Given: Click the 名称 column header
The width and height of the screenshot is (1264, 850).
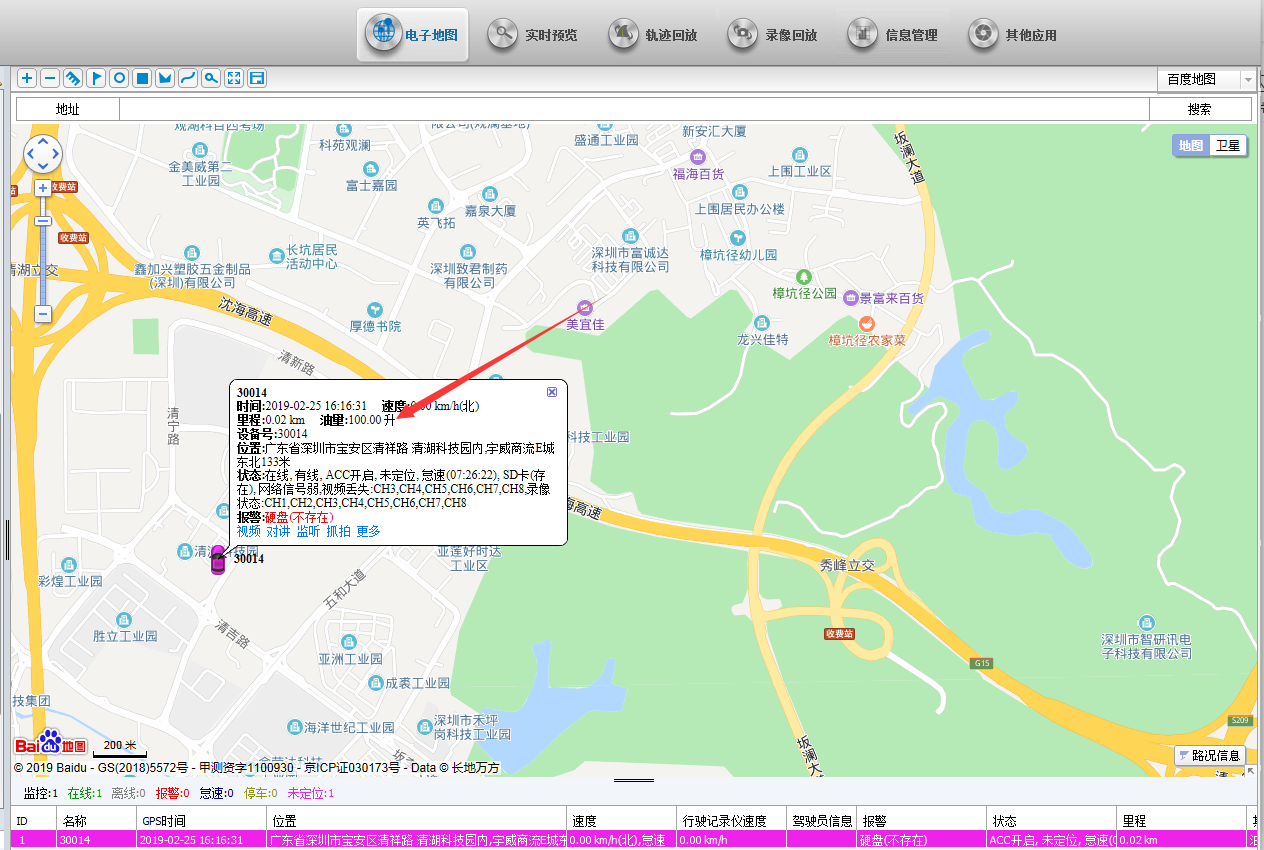Looking at the screenshot, I should [96, 820].
